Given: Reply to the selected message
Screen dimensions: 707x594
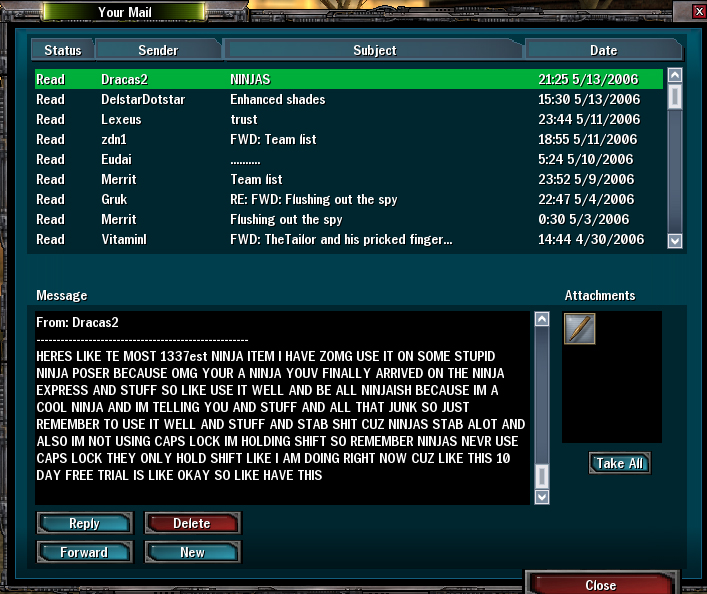Looking at the screenshot, I should [x=85, y=523].
